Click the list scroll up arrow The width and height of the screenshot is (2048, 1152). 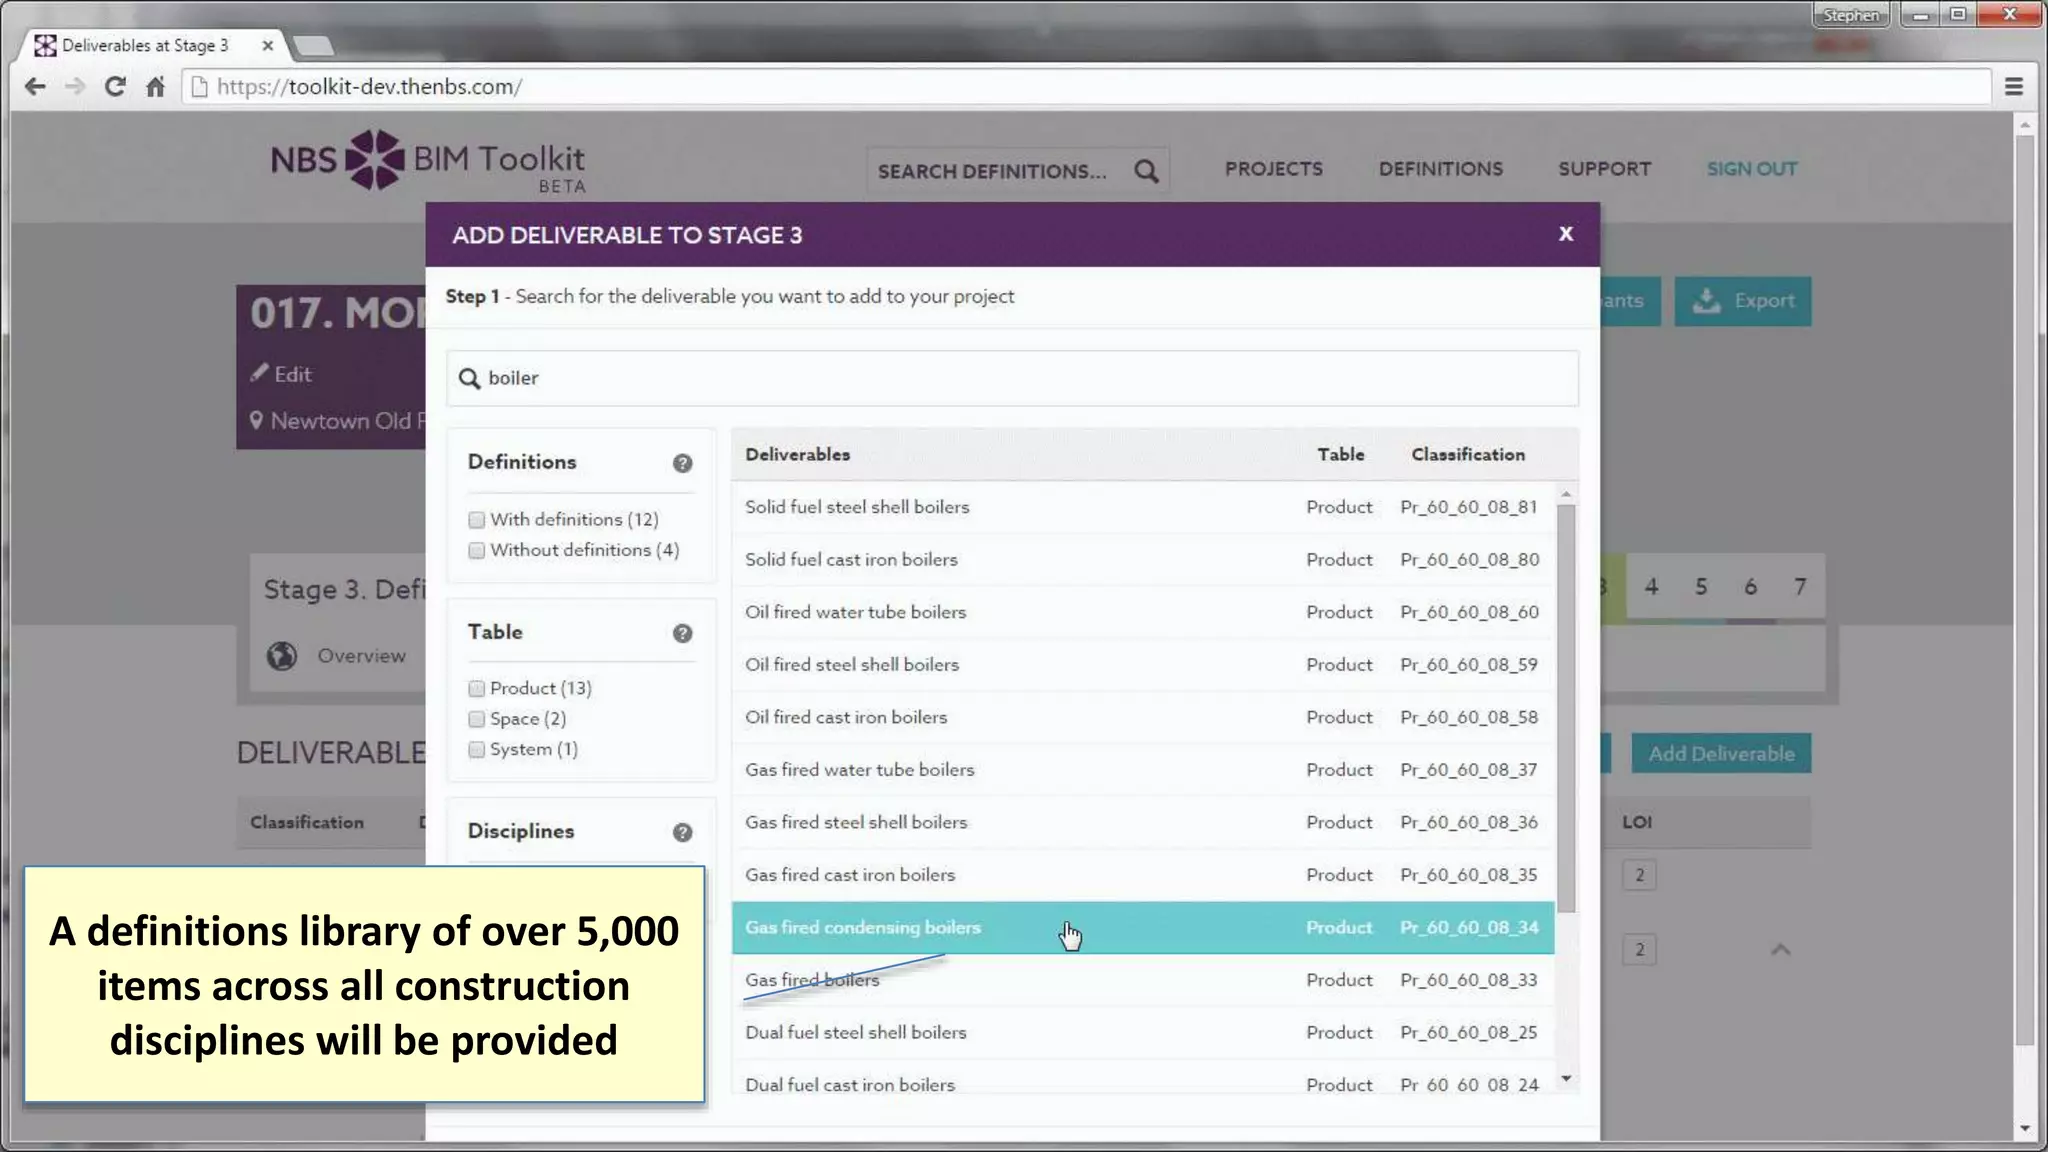pyautogui.click(x=1566, y=494)
